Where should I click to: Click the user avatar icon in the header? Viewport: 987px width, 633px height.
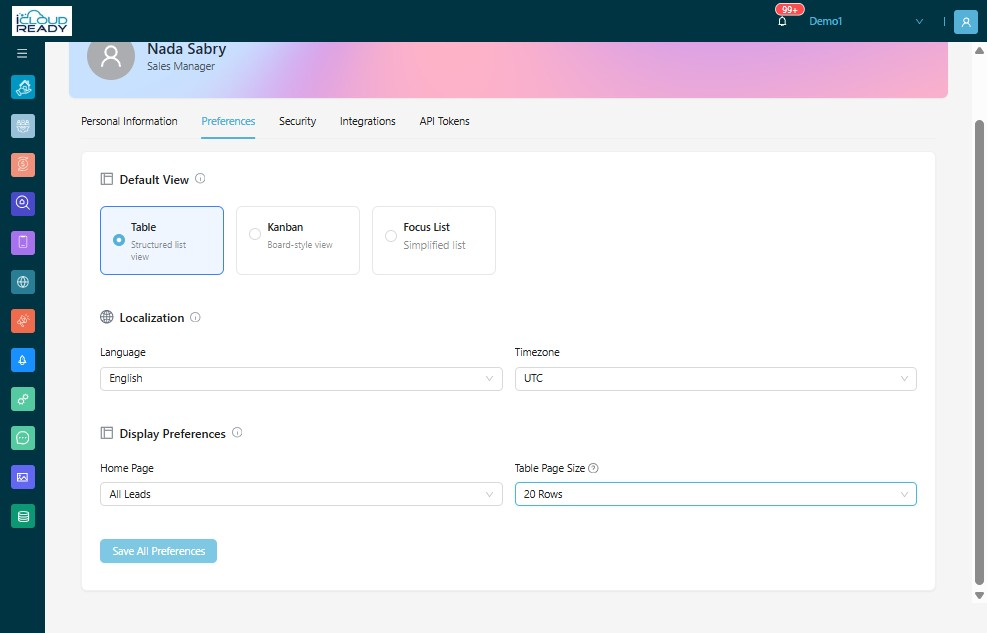click(x=966, y=21)
